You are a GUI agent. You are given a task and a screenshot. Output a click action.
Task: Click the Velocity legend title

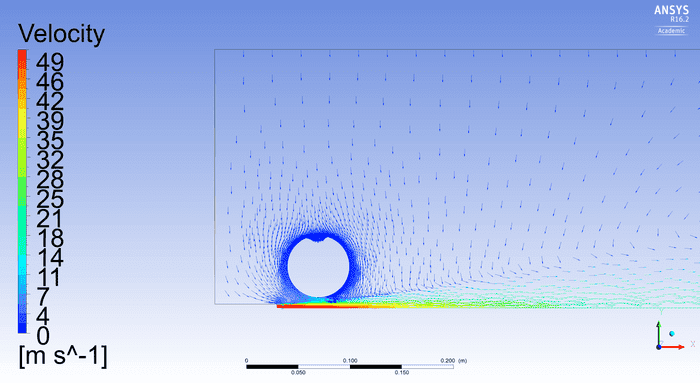click(x=62, y=33)
